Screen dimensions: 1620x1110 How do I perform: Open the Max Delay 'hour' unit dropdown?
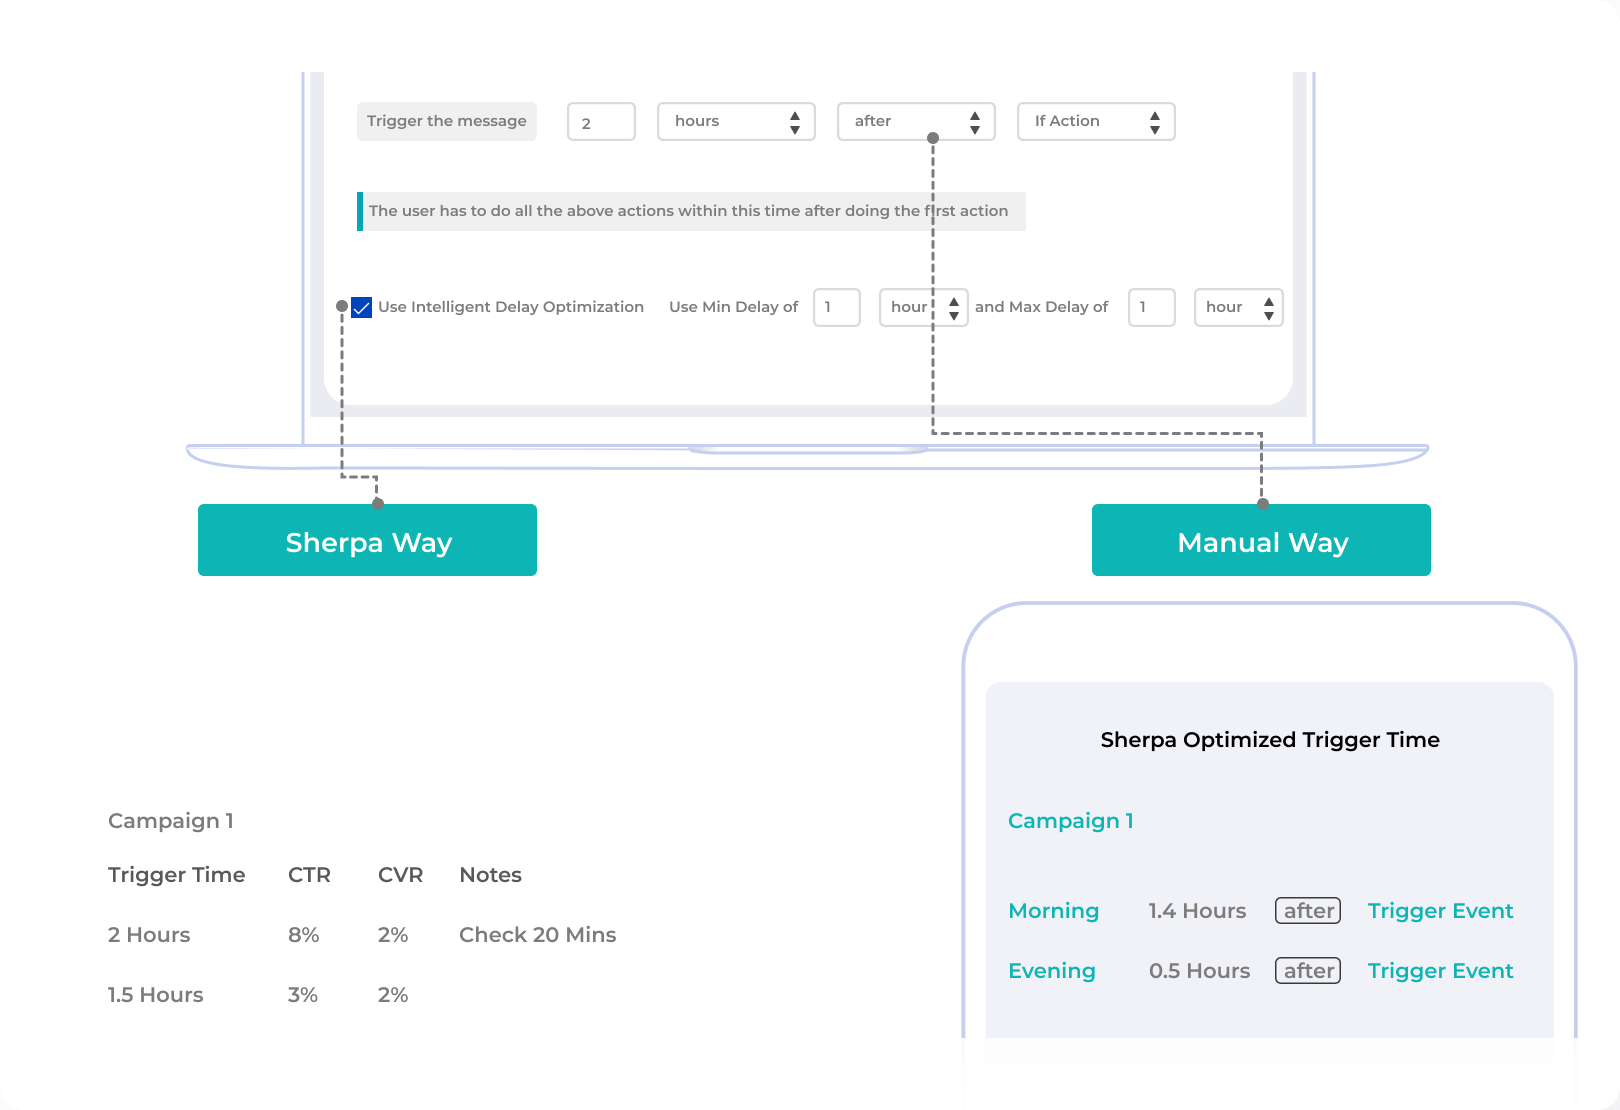click(1238, 307)
